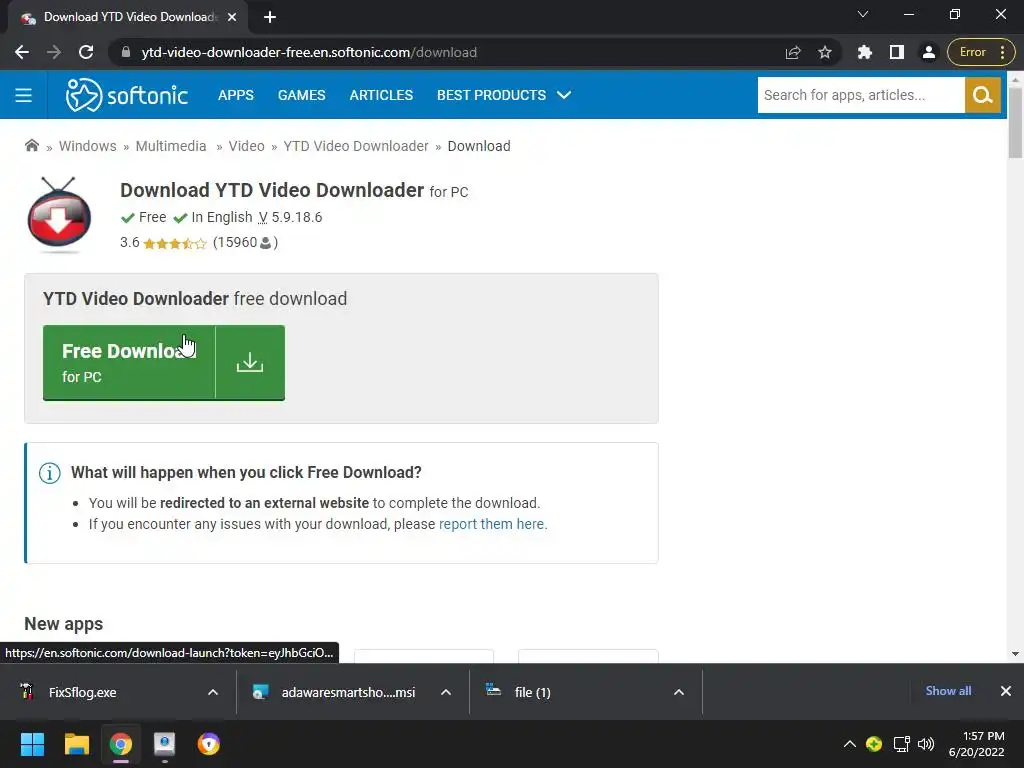The image size is (1024, 768).
Task: Go back with the browser back arrow
Action: click(22, 52)
